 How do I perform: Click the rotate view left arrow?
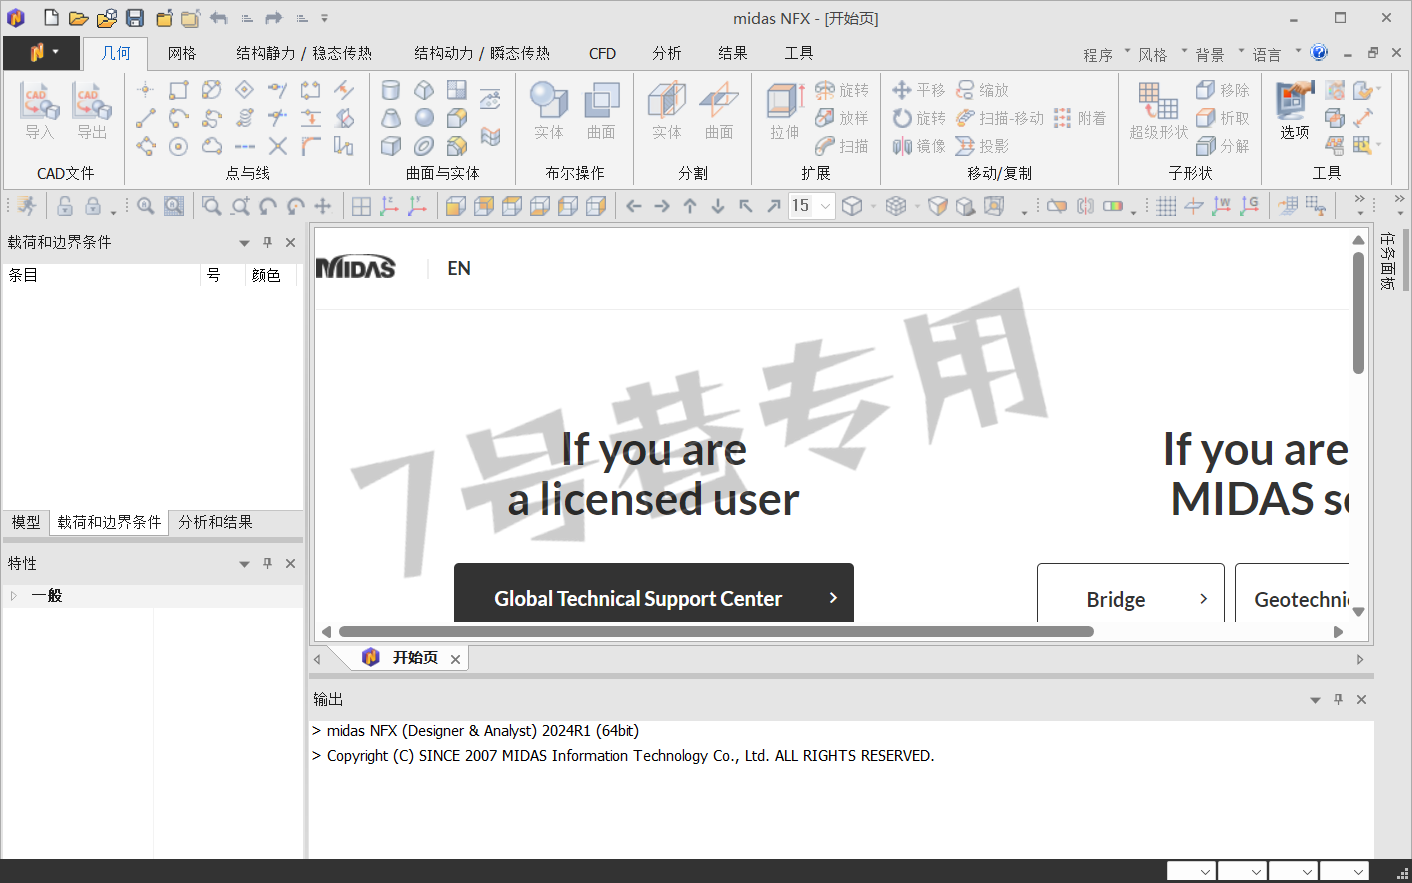point(634,206)
